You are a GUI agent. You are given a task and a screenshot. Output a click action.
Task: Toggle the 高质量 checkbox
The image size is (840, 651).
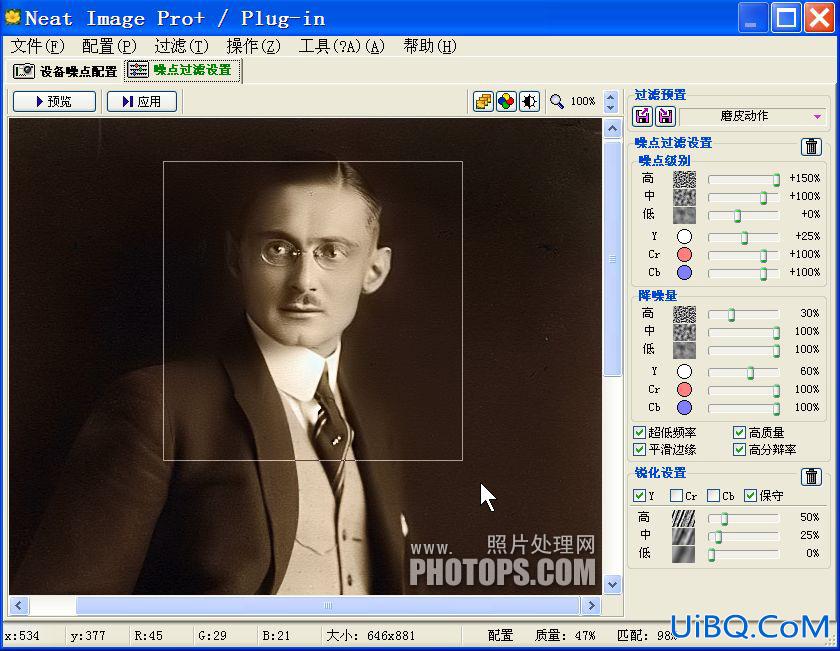[x=739, y=432]
